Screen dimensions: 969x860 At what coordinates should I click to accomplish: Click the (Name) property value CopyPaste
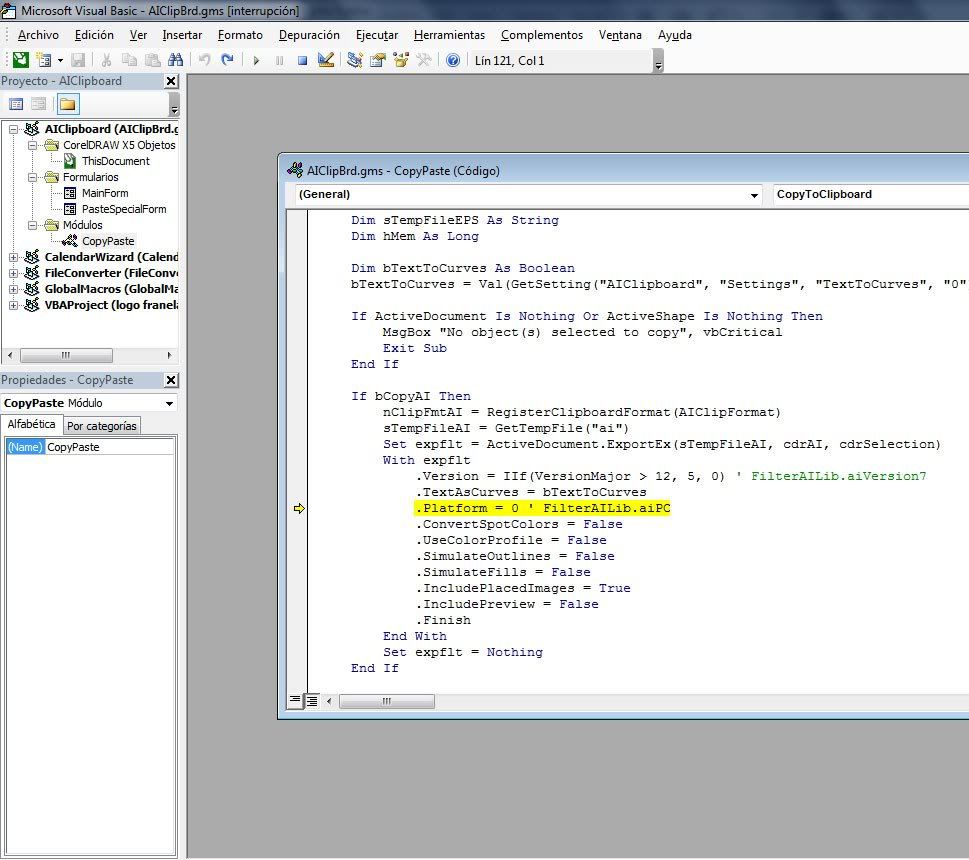110,447
